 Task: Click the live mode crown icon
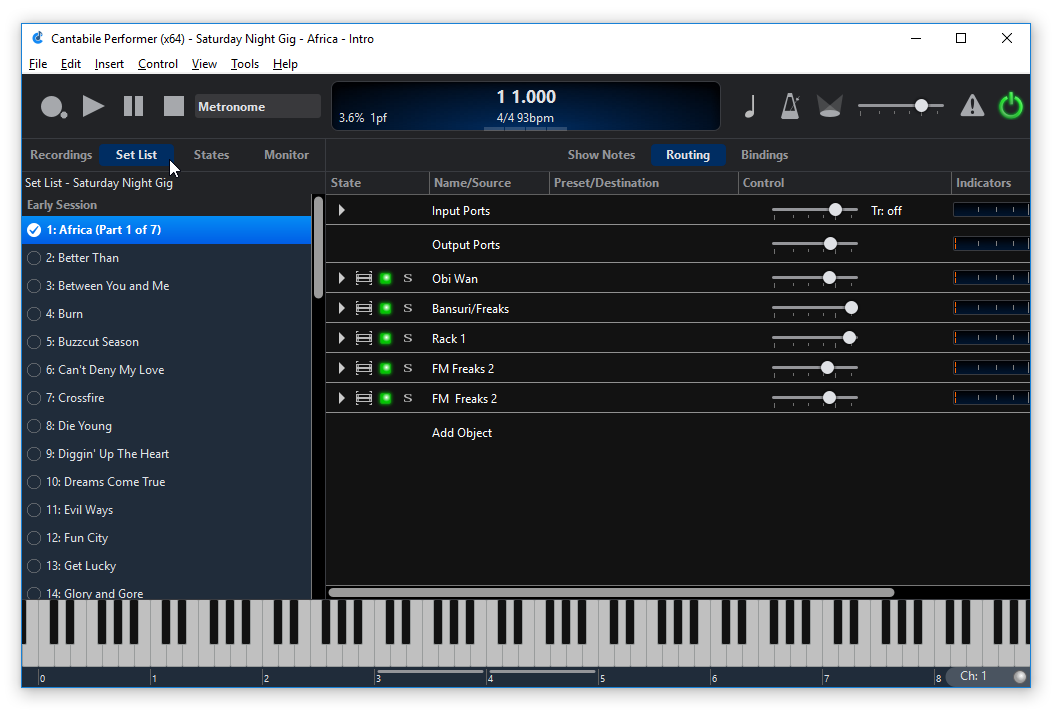830,106
